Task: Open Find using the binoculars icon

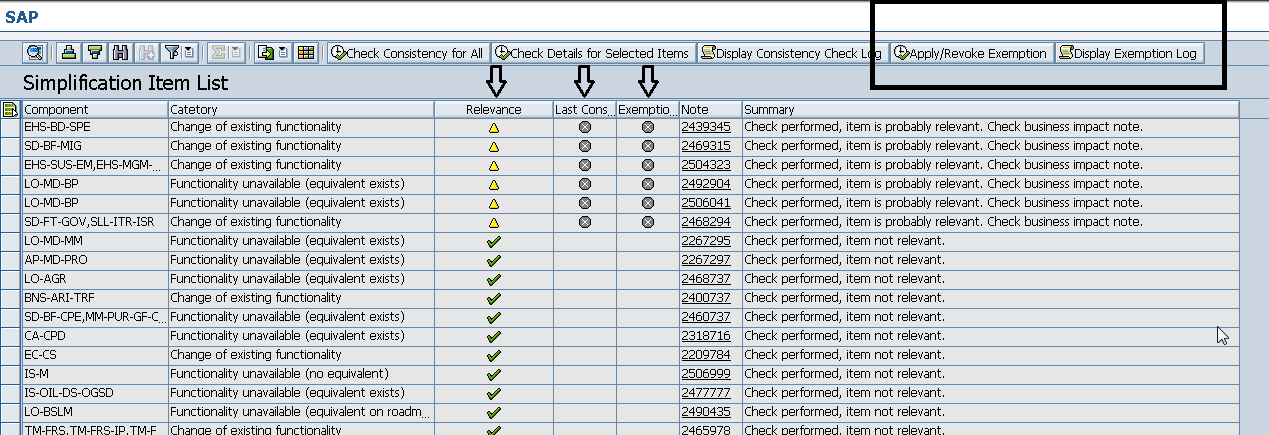Action: click(121, 53)
